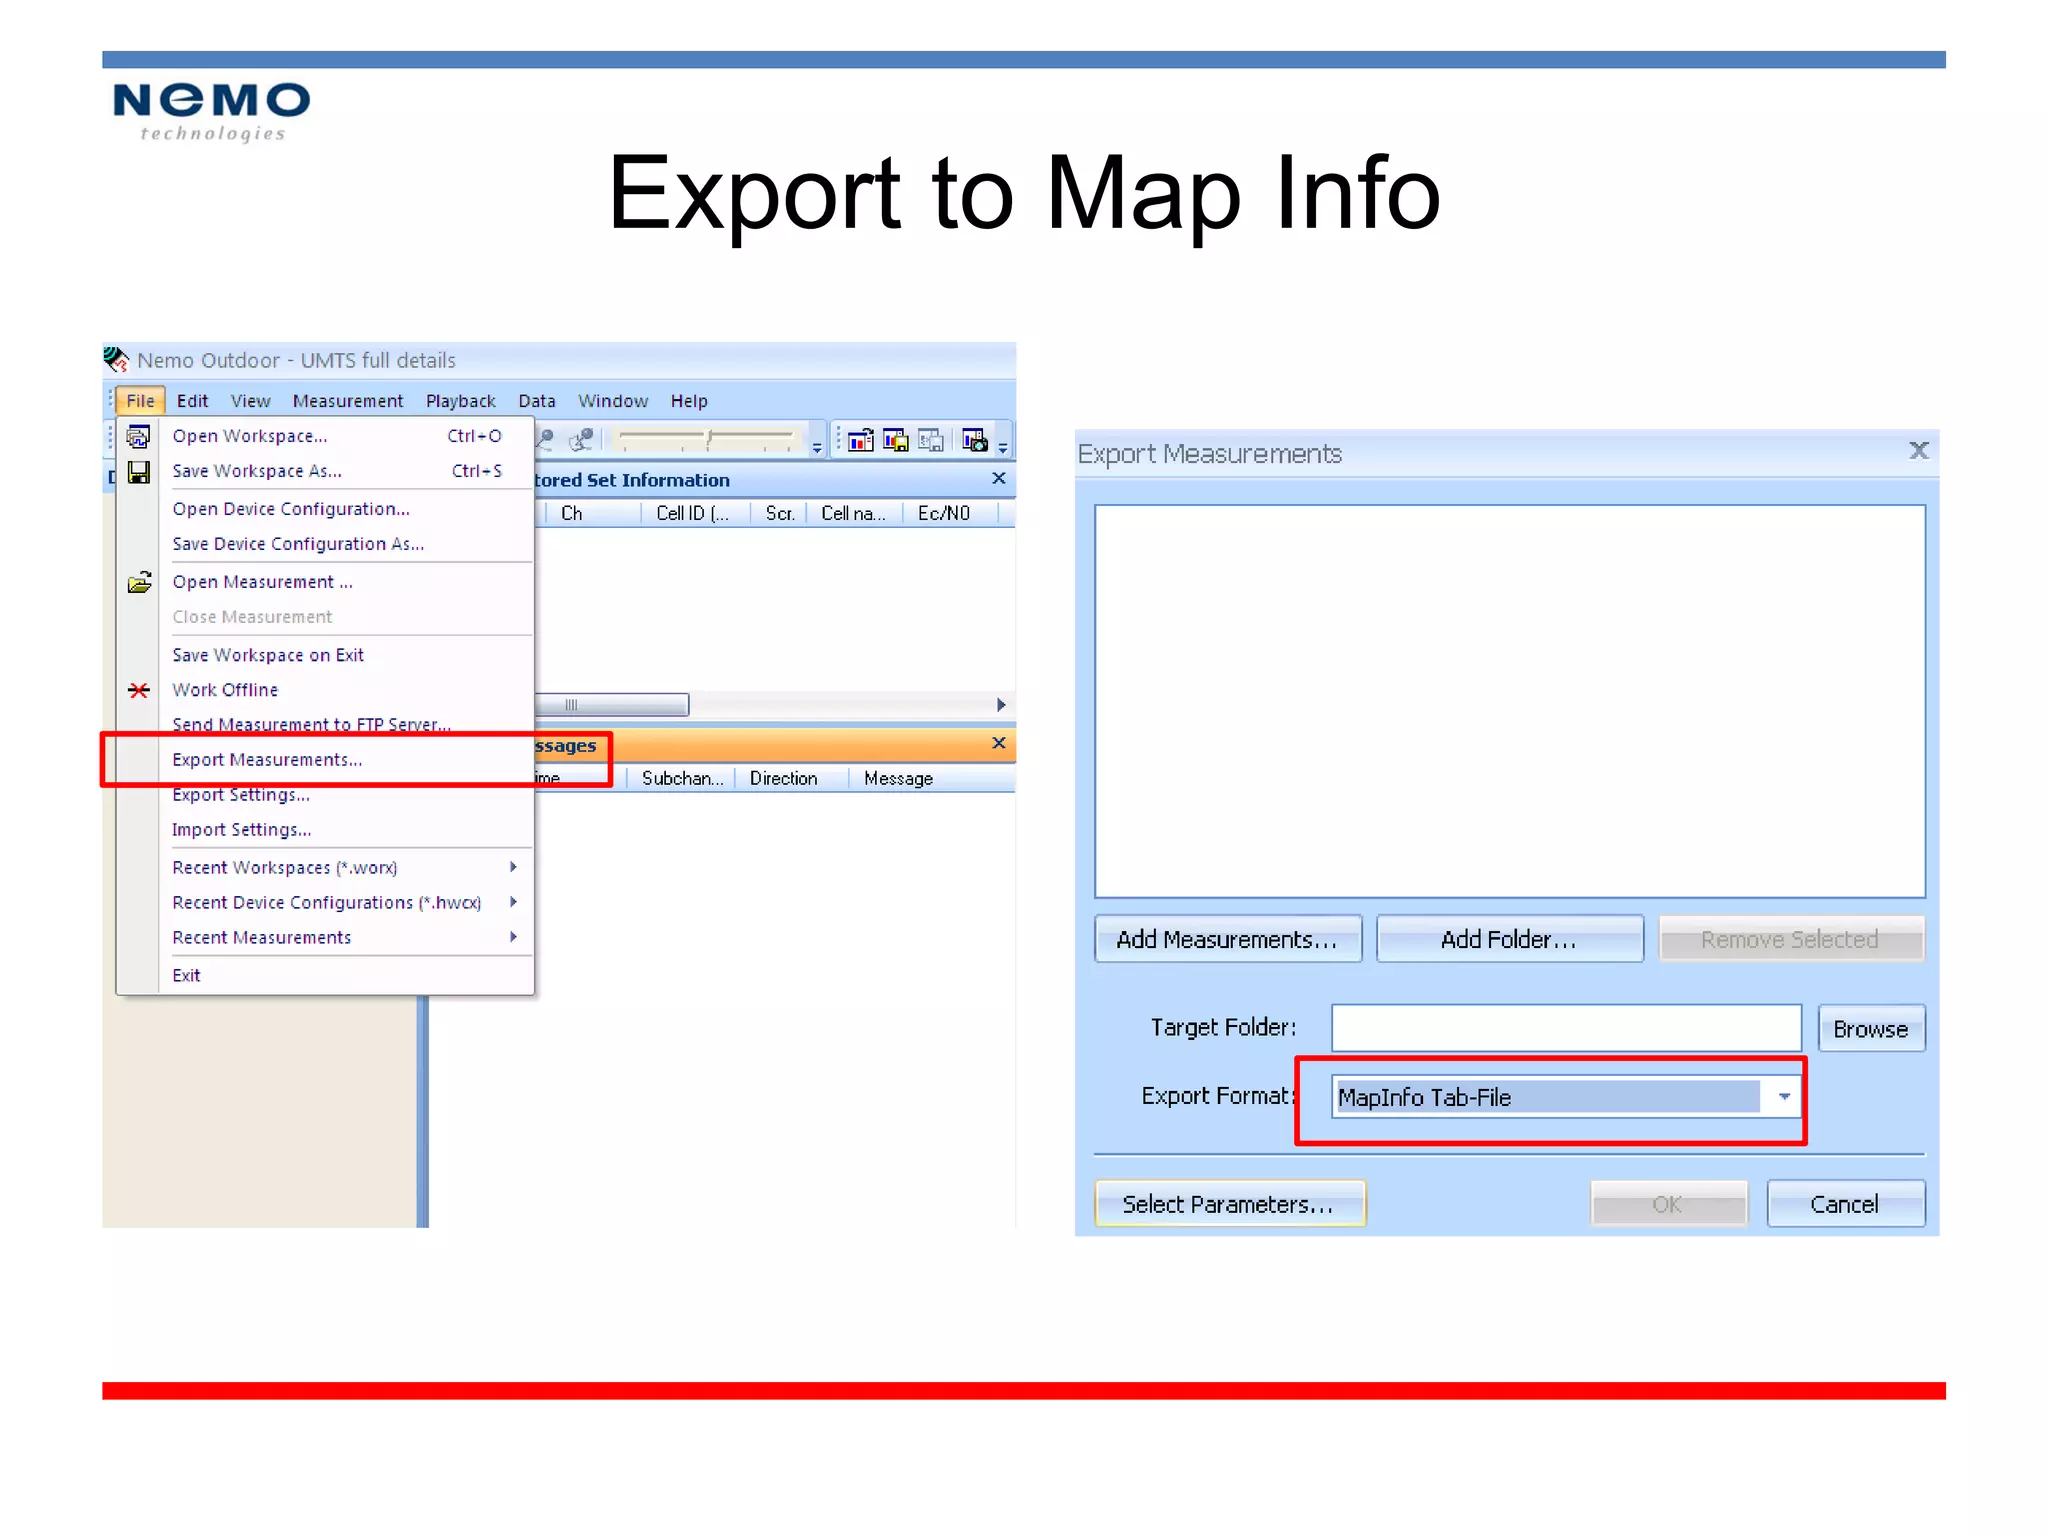Click the satellite dish toolbar icon
Viewport: 2048px width, 1536px height.
tap(581, 439)
